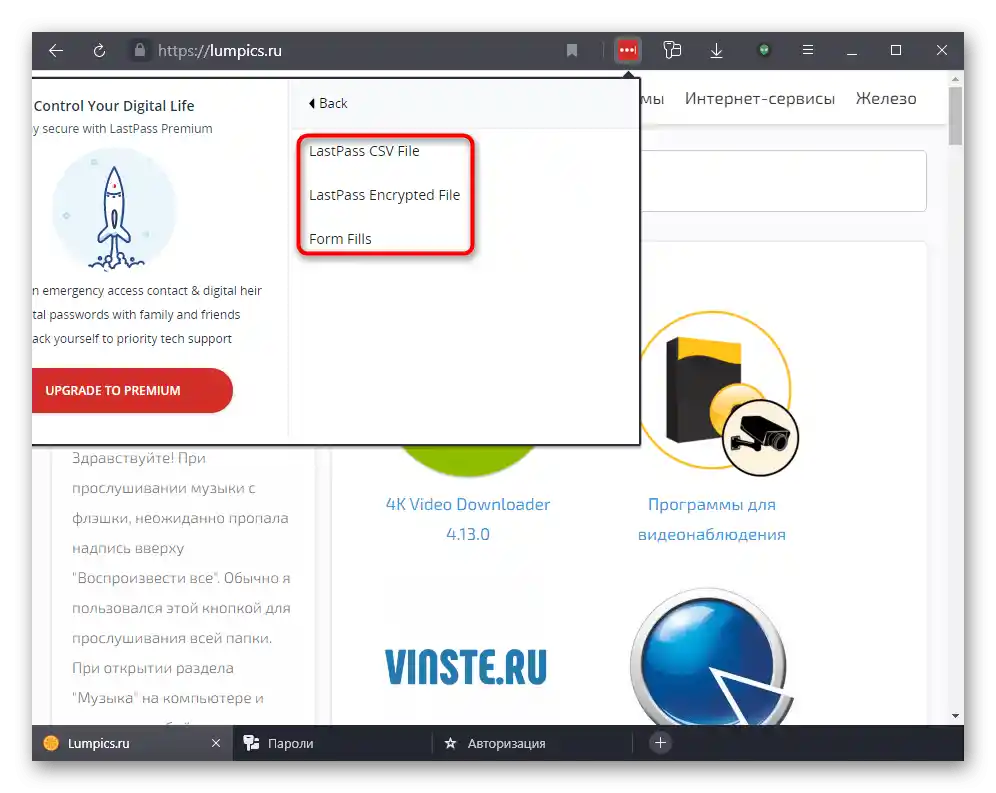
Task: Open the Интернет-сервисы site menu
Action: [759, 98]
